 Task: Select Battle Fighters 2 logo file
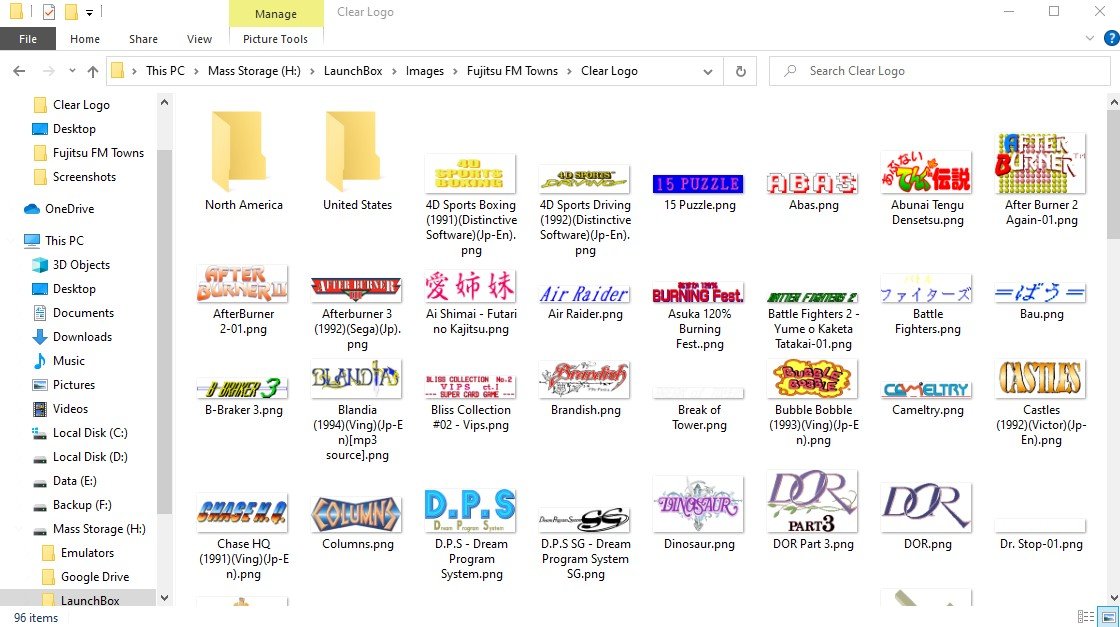coord(814,320)
